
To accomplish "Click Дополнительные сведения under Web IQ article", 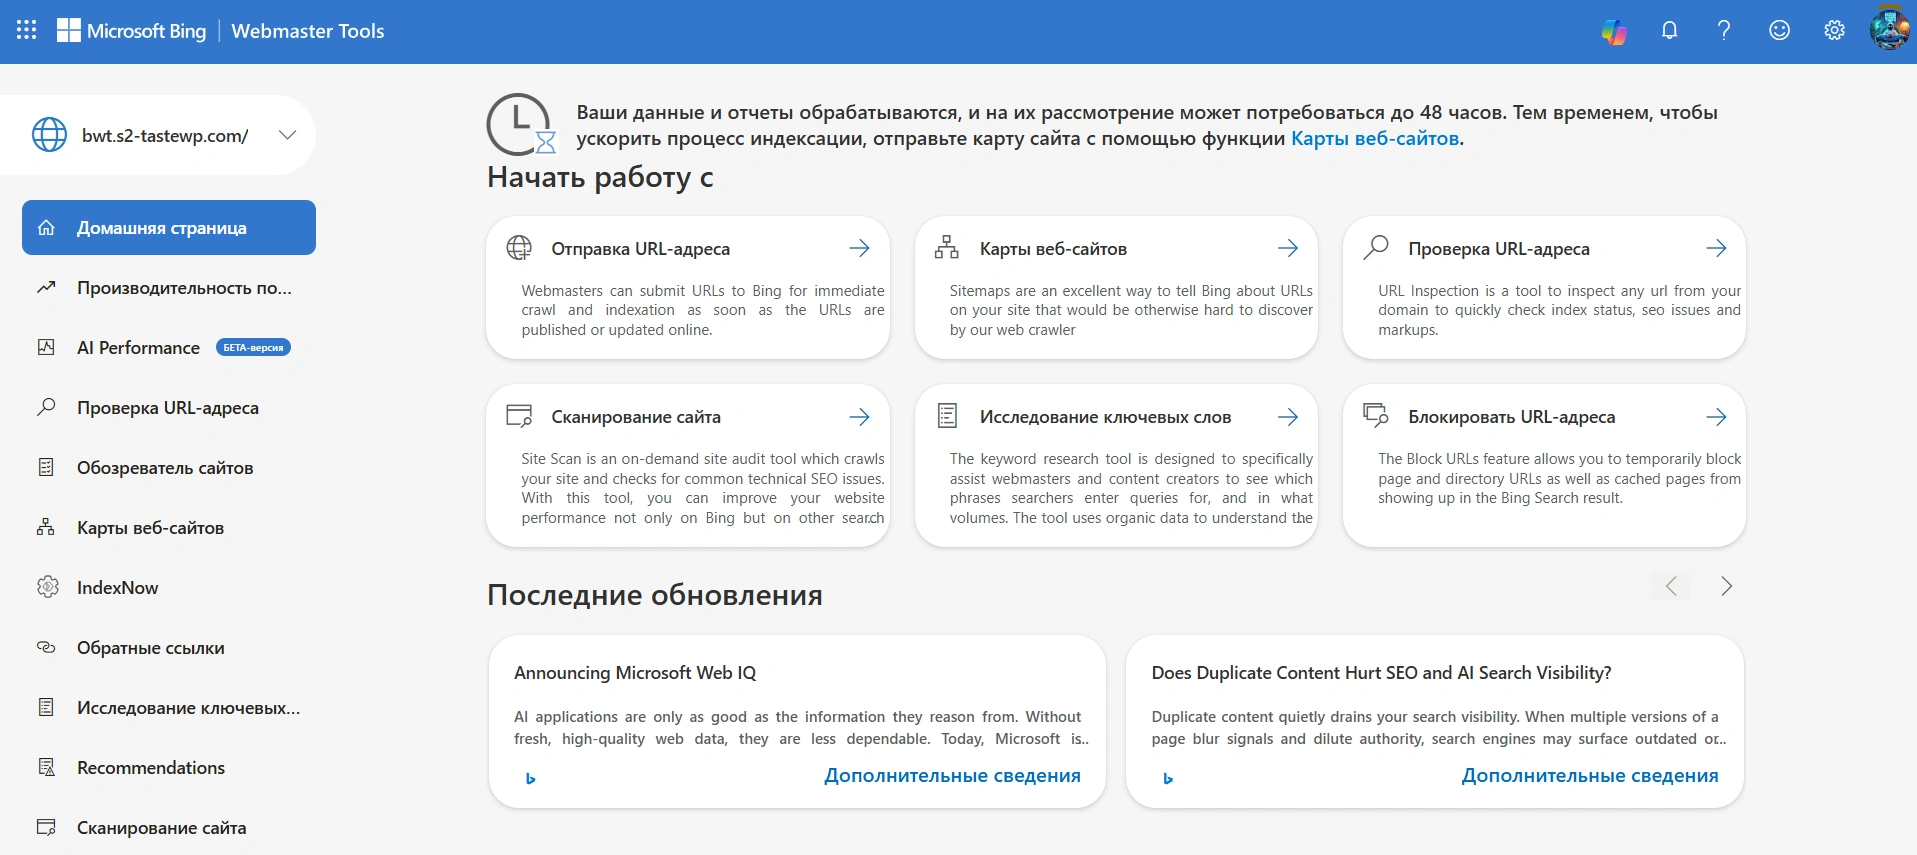I will (x=952, y=776).
